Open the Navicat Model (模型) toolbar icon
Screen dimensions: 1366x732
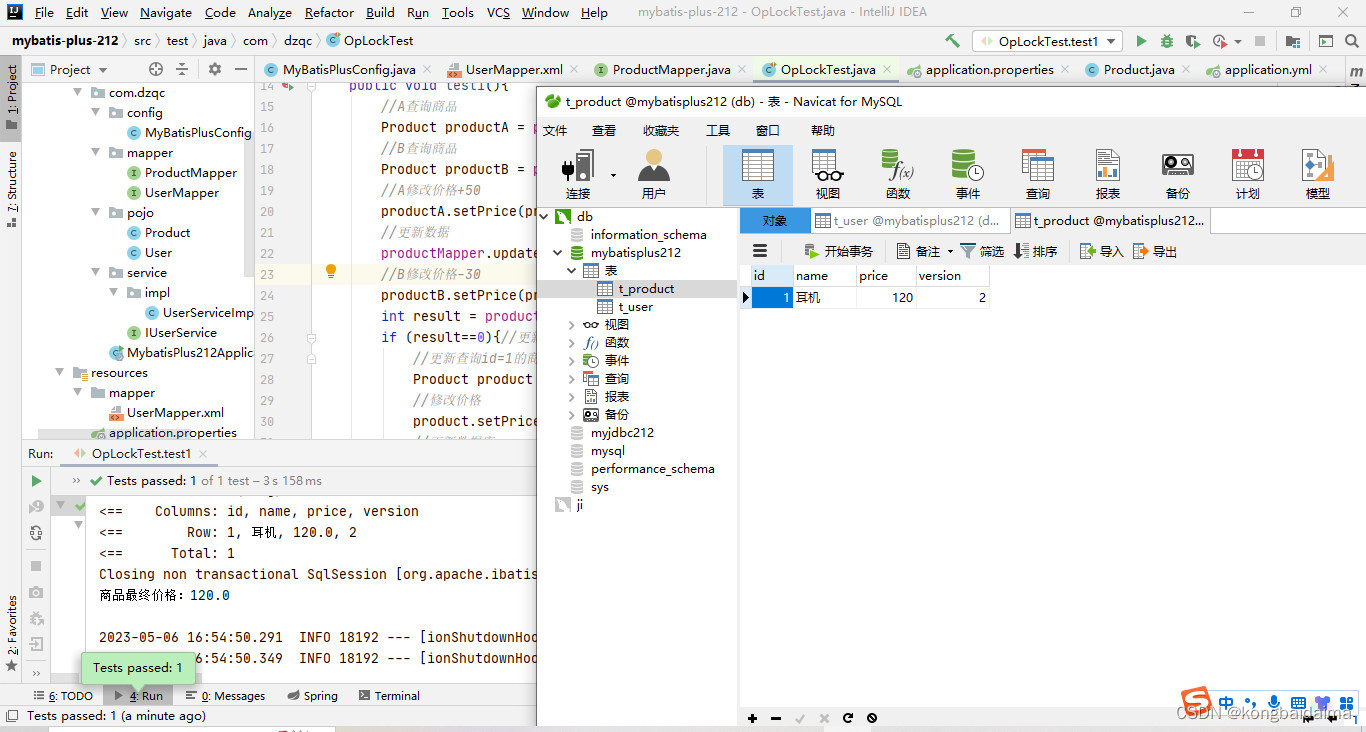tap(1317, 174)
